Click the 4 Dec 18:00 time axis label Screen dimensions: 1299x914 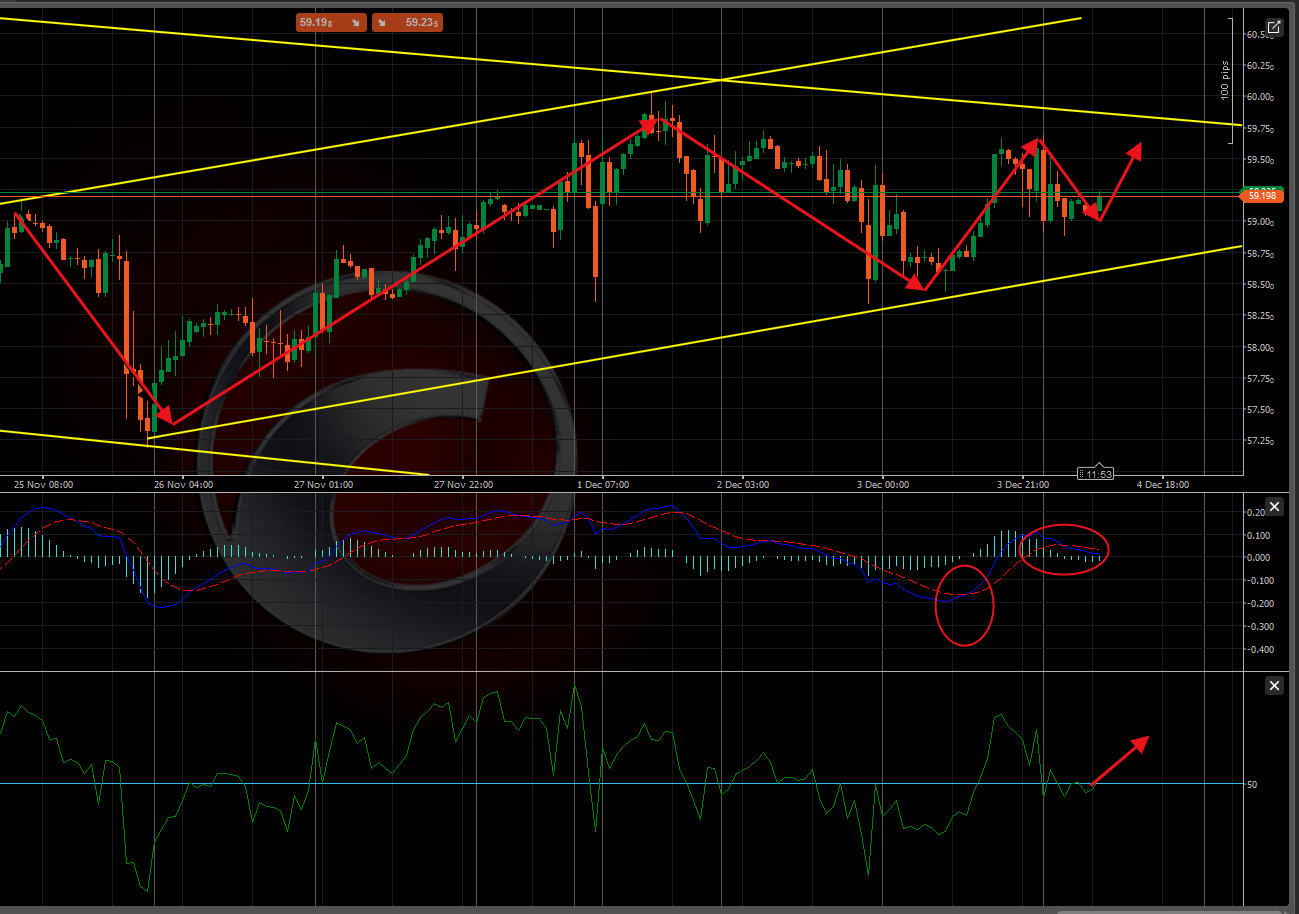click(x=1163, y=485)
